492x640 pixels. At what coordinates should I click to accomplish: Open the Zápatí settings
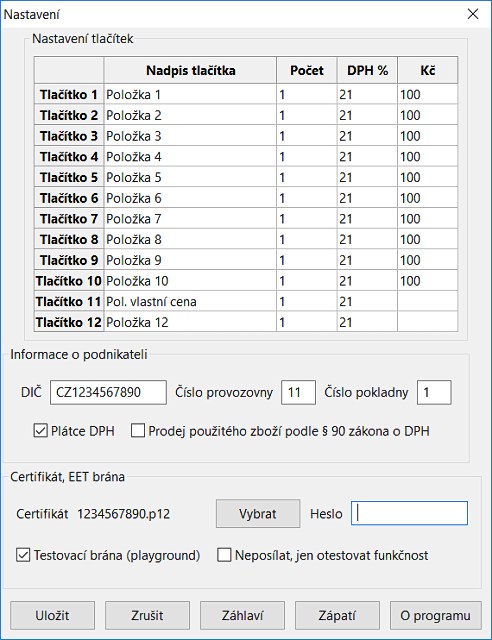(x=337, y=615)
